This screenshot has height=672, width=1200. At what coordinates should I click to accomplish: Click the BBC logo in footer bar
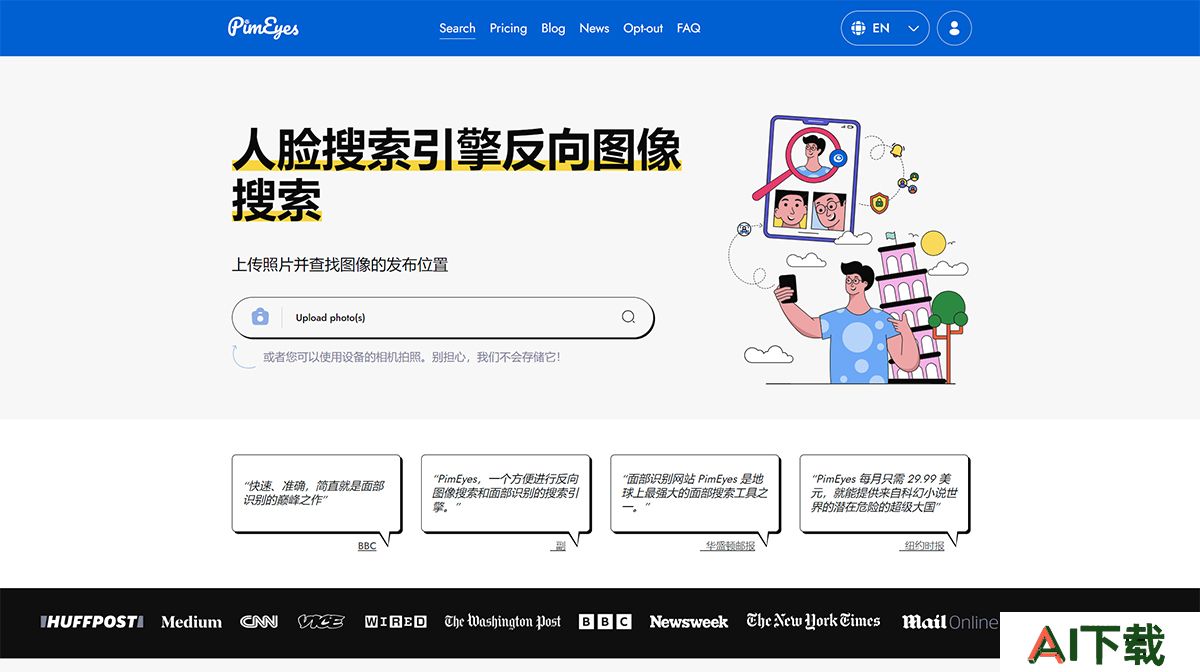tap(605, 622)
